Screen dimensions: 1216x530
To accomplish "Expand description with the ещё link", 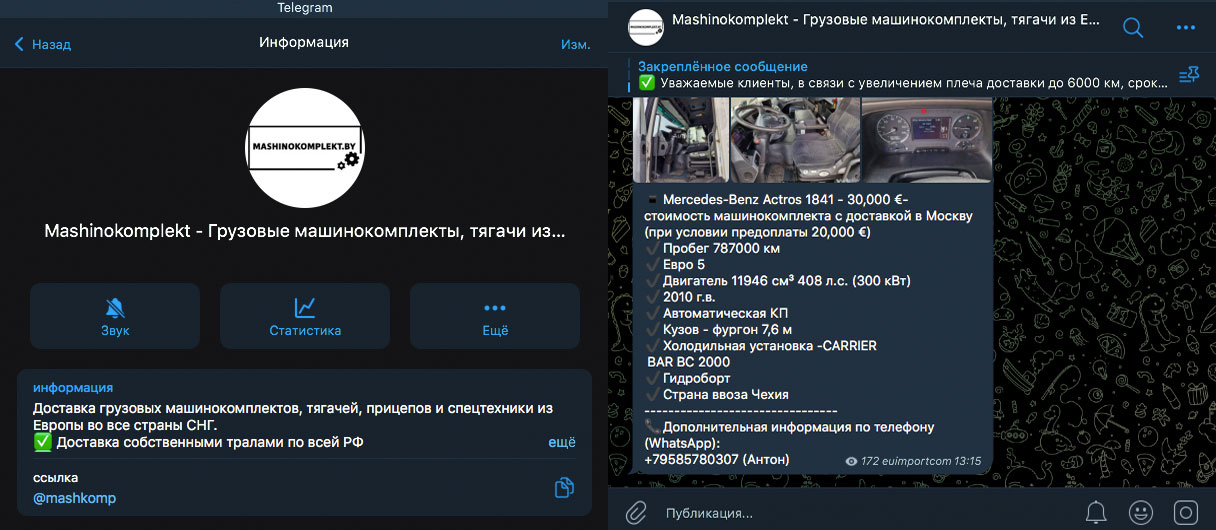I will click(562, 441).
